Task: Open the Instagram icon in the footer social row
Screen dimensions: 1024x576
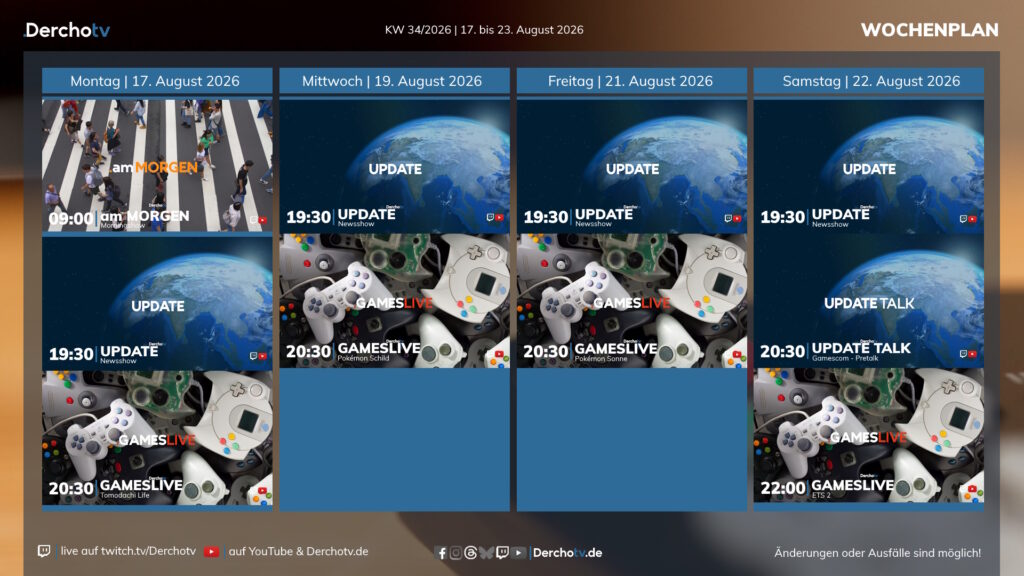Action: pyautogui.click(x=456, y=553)
